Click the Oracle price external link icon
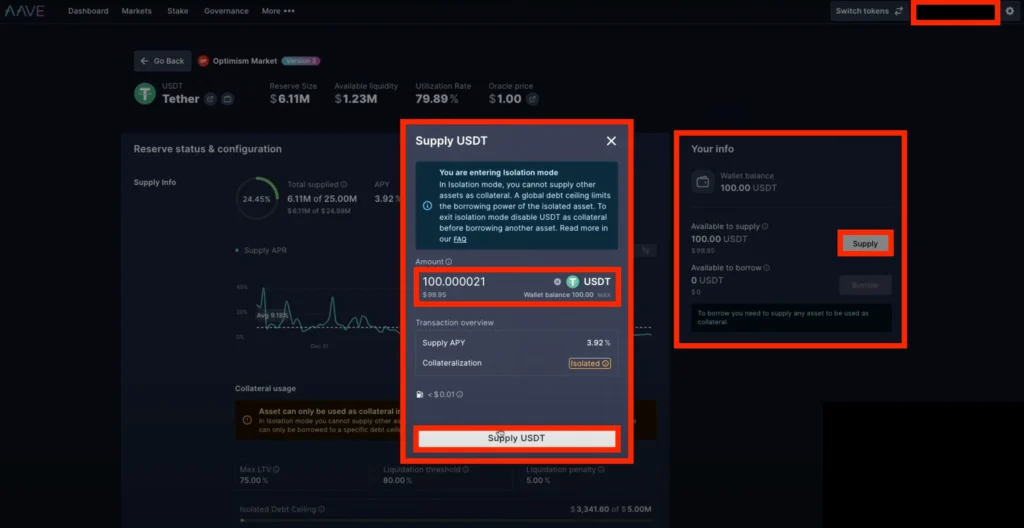This screenshot has height=528, width=1024. pyautogui.click(x=532, y=99)
